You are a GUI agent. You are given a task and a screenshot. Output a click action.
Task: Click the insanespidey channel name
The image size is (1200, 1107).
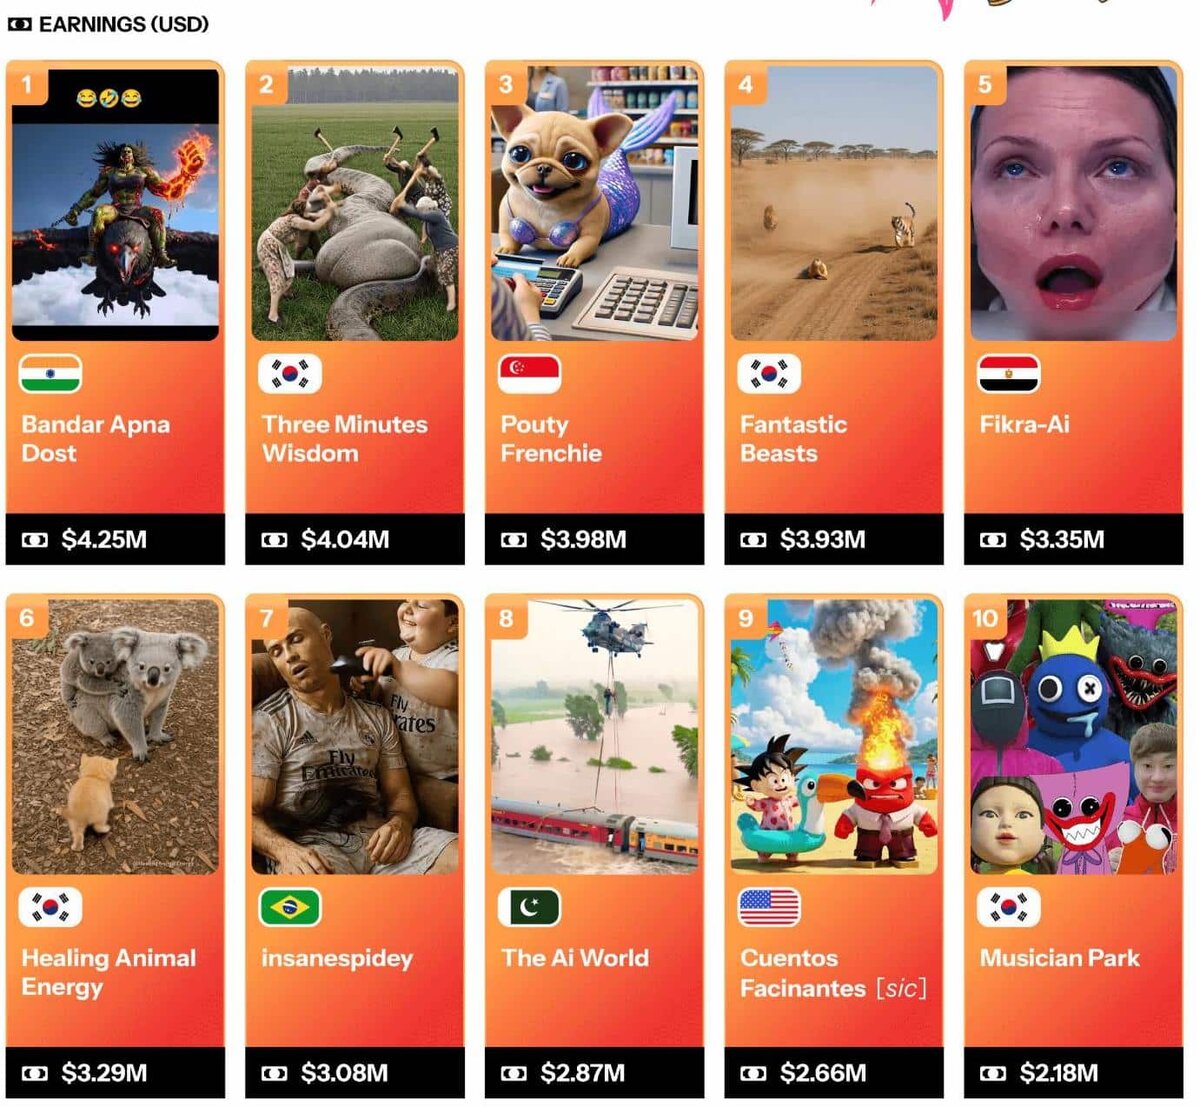[337, 958]
